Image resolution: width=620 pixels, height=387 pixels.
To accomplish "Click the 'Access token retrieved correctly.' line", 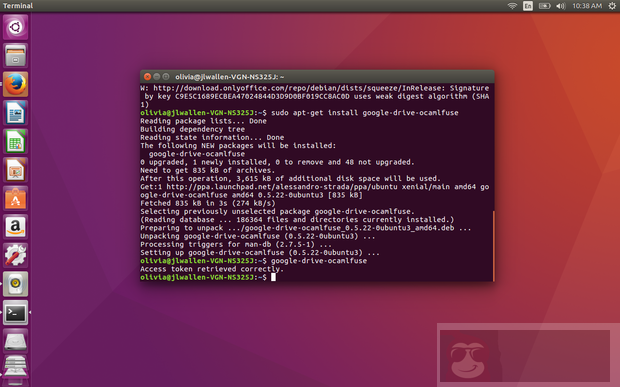I will tap(212, 269).
